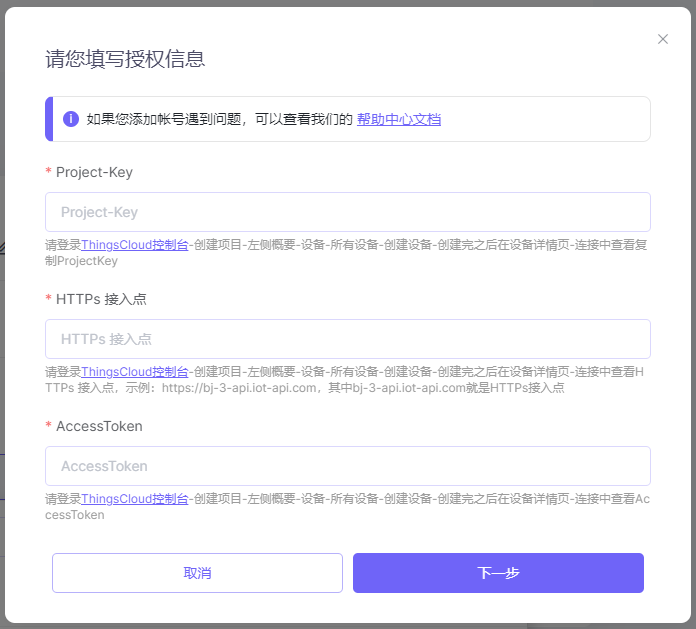The width and height of the screenshot is (696, 629).
Task: Open ThingsCloud控制台 link below HTTPs 接入点 field
Action: (x=135, y=372)
